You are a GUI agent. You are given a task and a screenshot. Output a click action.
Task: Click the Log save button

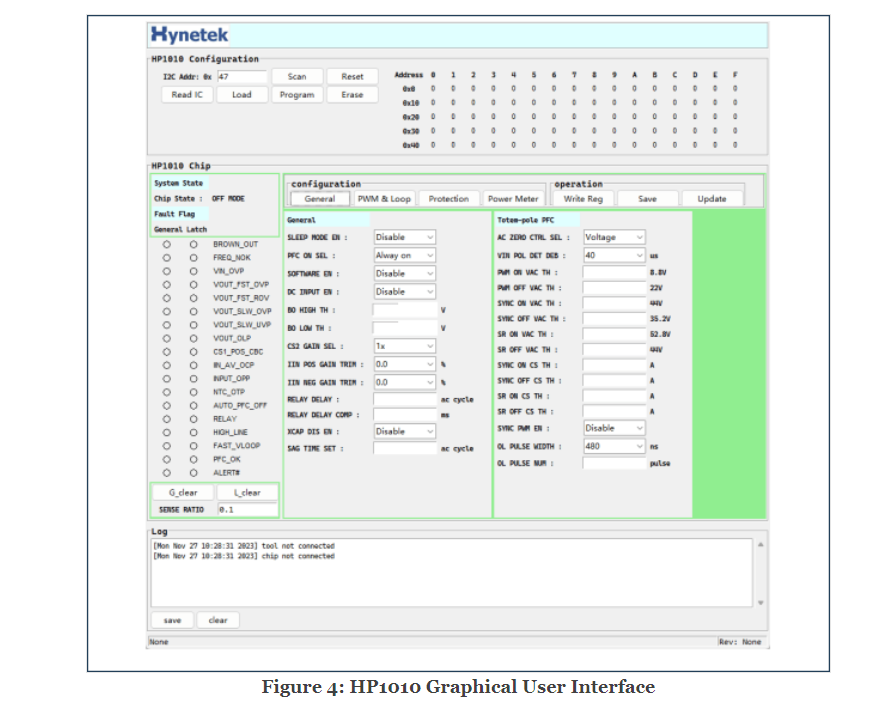[173, 620]
